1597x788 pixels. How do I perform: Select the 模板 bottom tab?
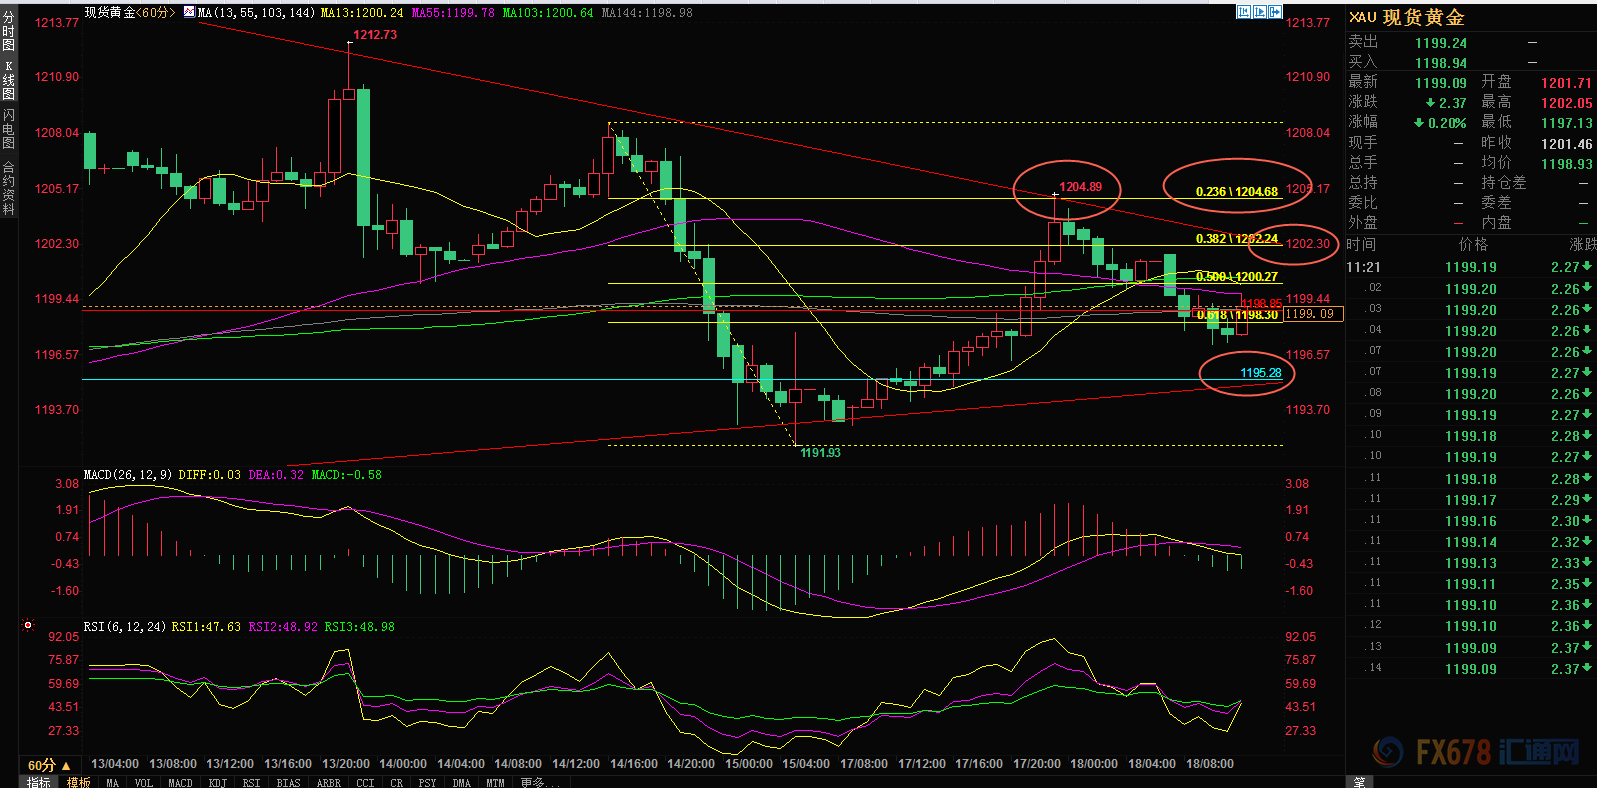coord(79,782)
